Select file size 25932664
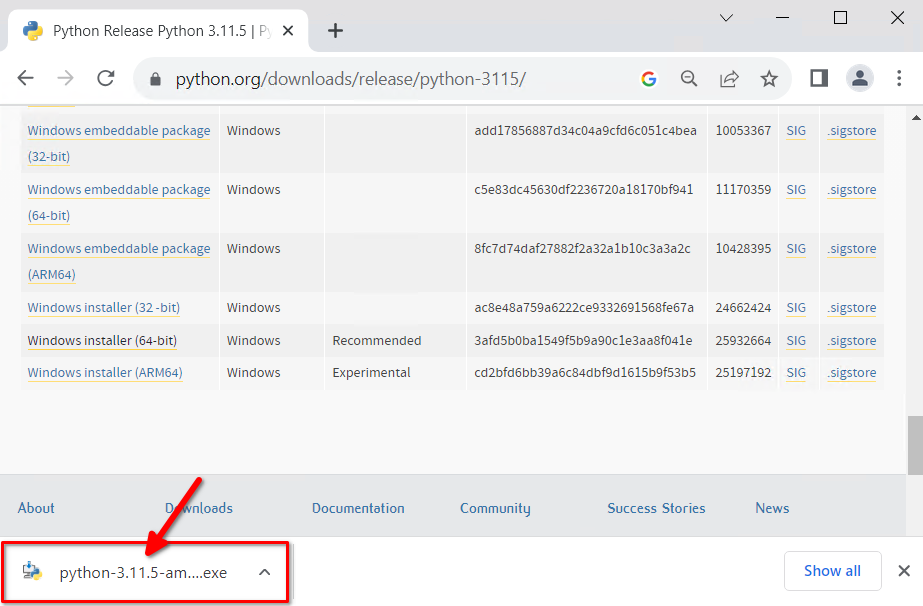The height and width of the screenshot is (606, 923). click(743, 340)
